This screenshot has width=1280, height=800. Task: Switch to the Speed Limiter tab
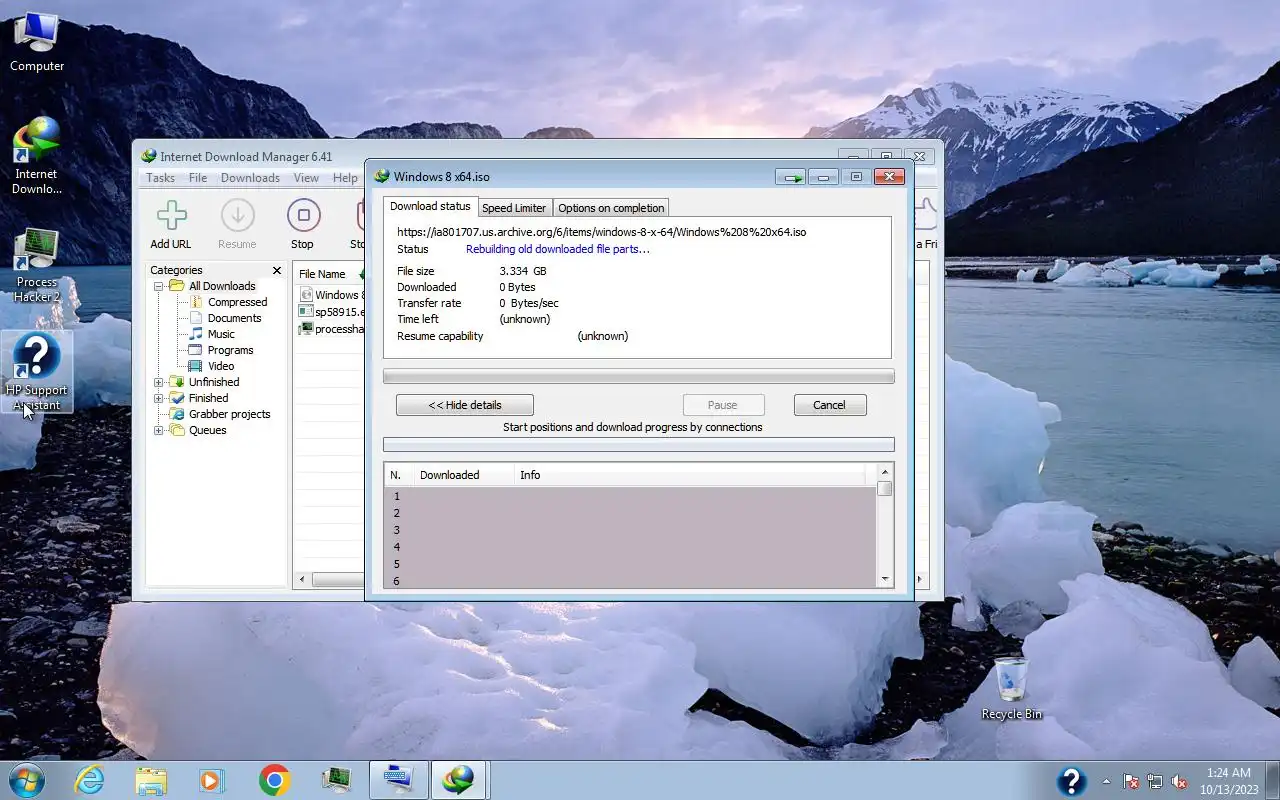click(x=514, y=208)
